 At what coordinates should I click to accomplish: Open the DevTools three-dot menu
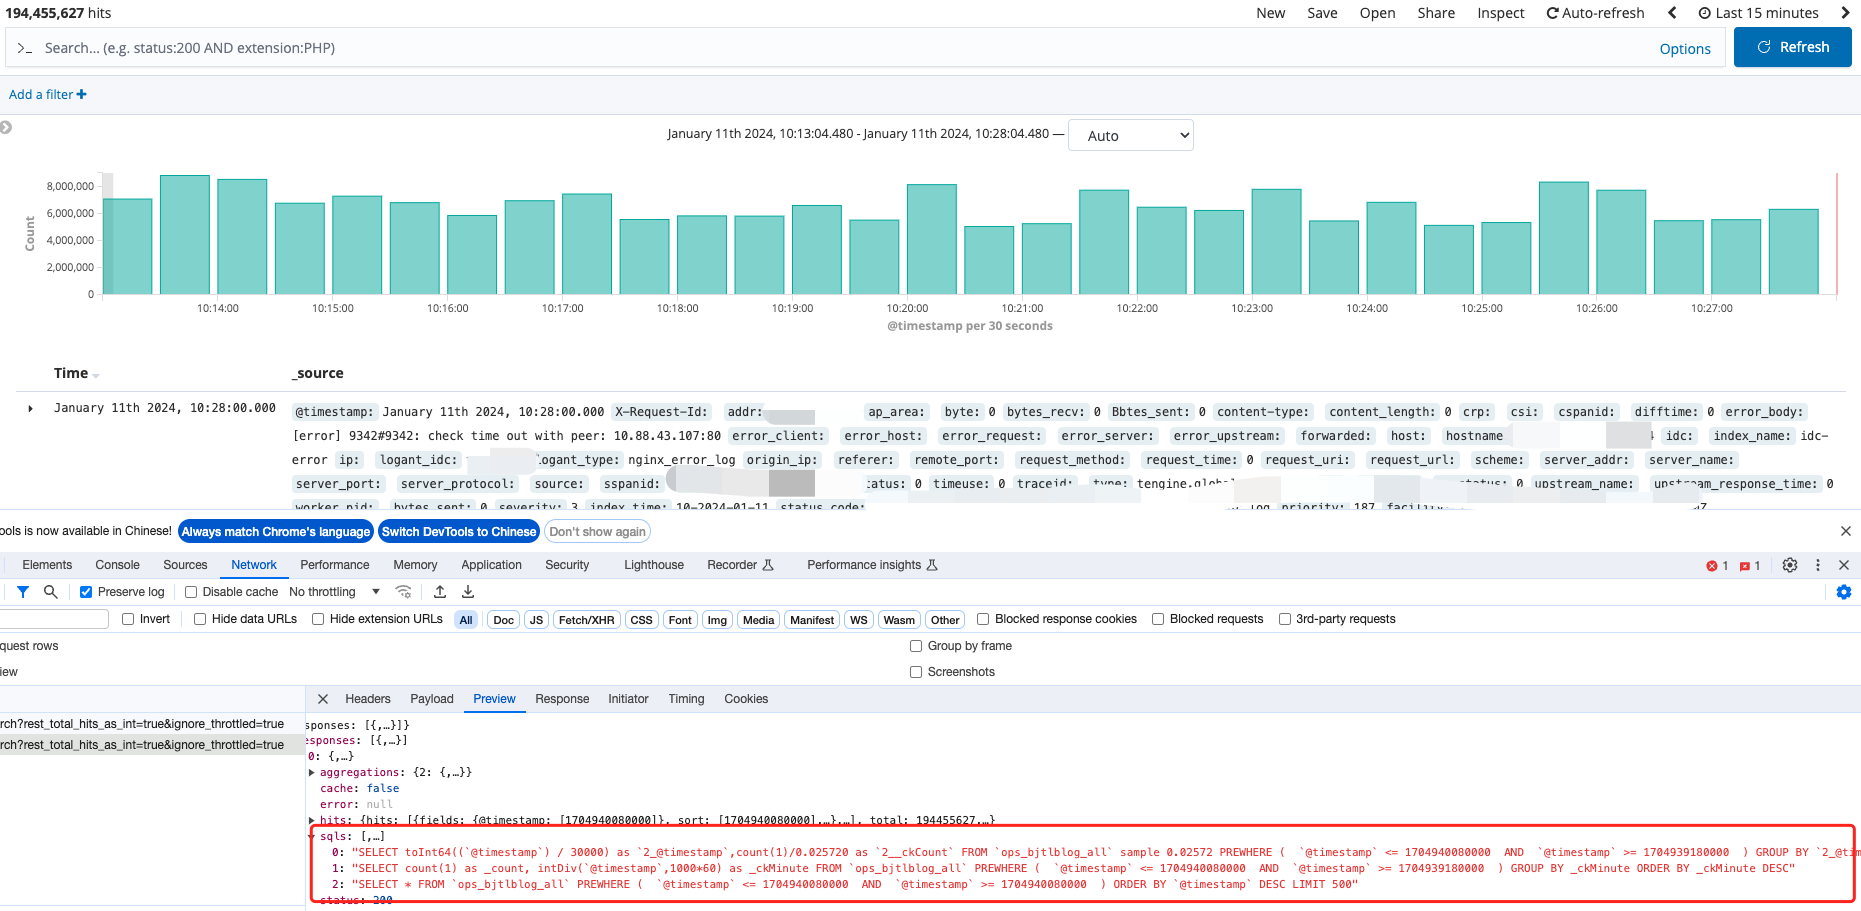tap(1818, 565)
